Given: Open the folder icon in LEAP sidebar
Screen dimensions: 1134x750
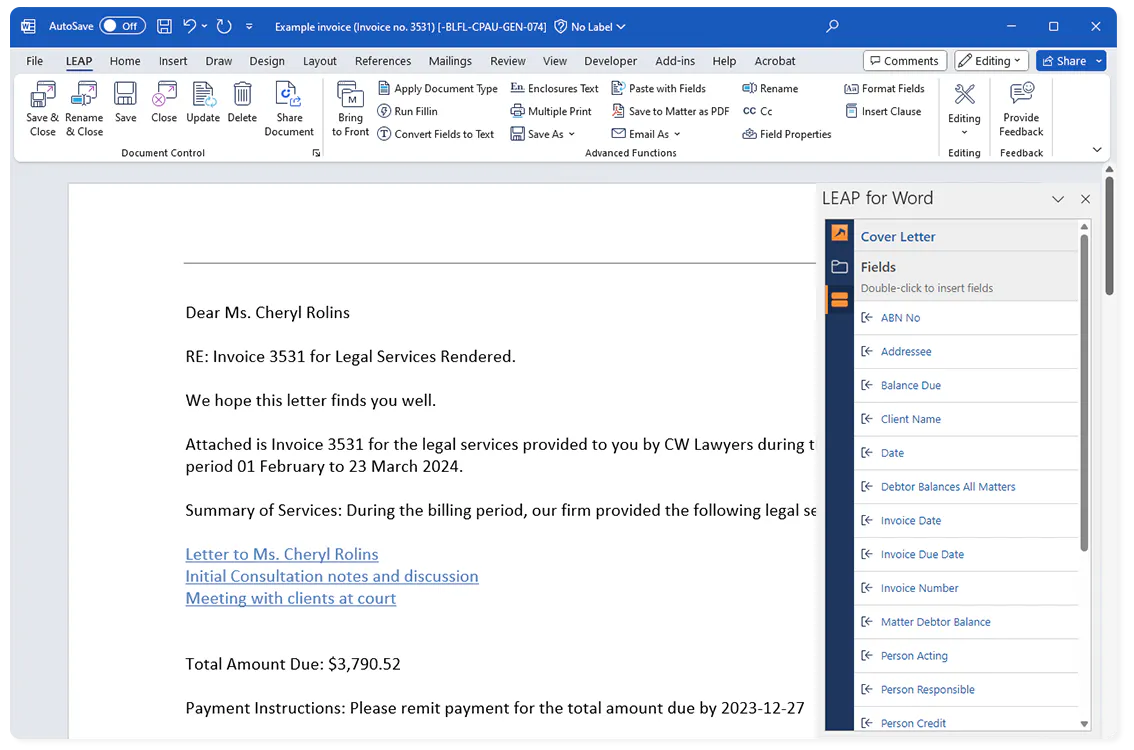Looking at the screenshot, I should click(839, 267).
